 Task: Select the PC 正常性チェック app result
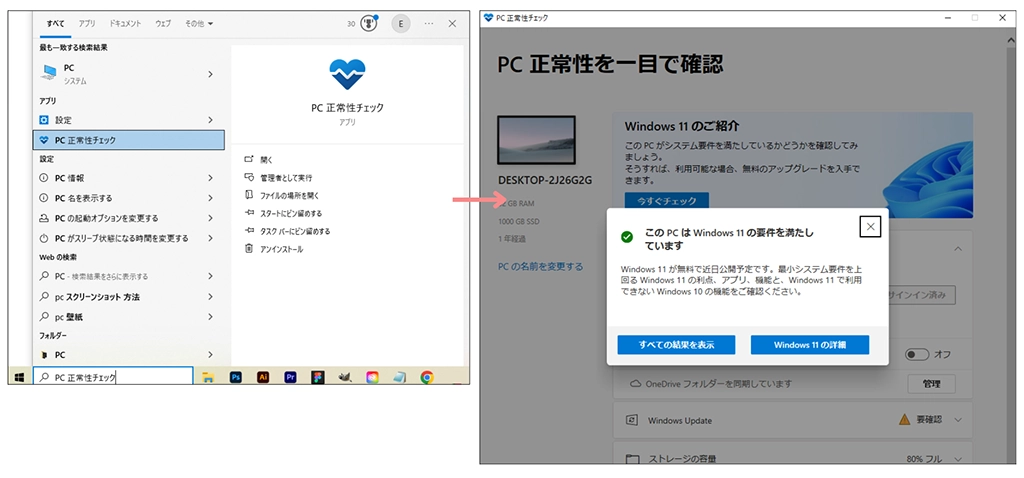click(x=129, y=140)
